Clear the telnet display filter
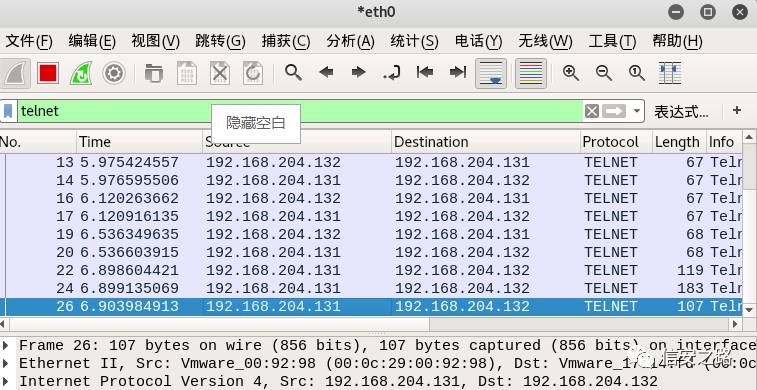Viewport: 757px width, 390px height. coord(592,111)
